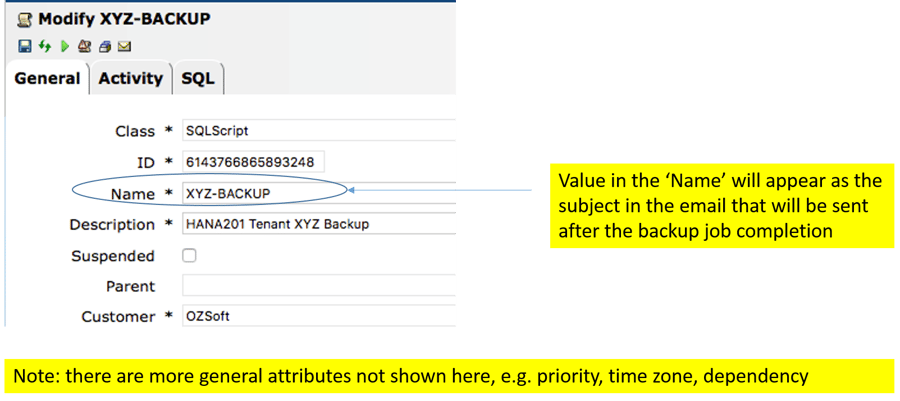Click the green run play icon

(65, 46)
